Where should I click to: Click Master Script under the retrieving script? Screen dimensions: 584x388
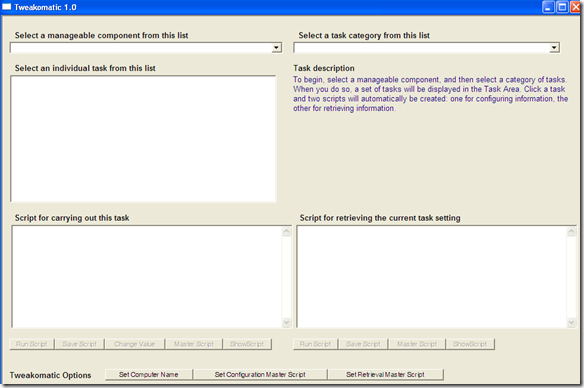[417, 344]
